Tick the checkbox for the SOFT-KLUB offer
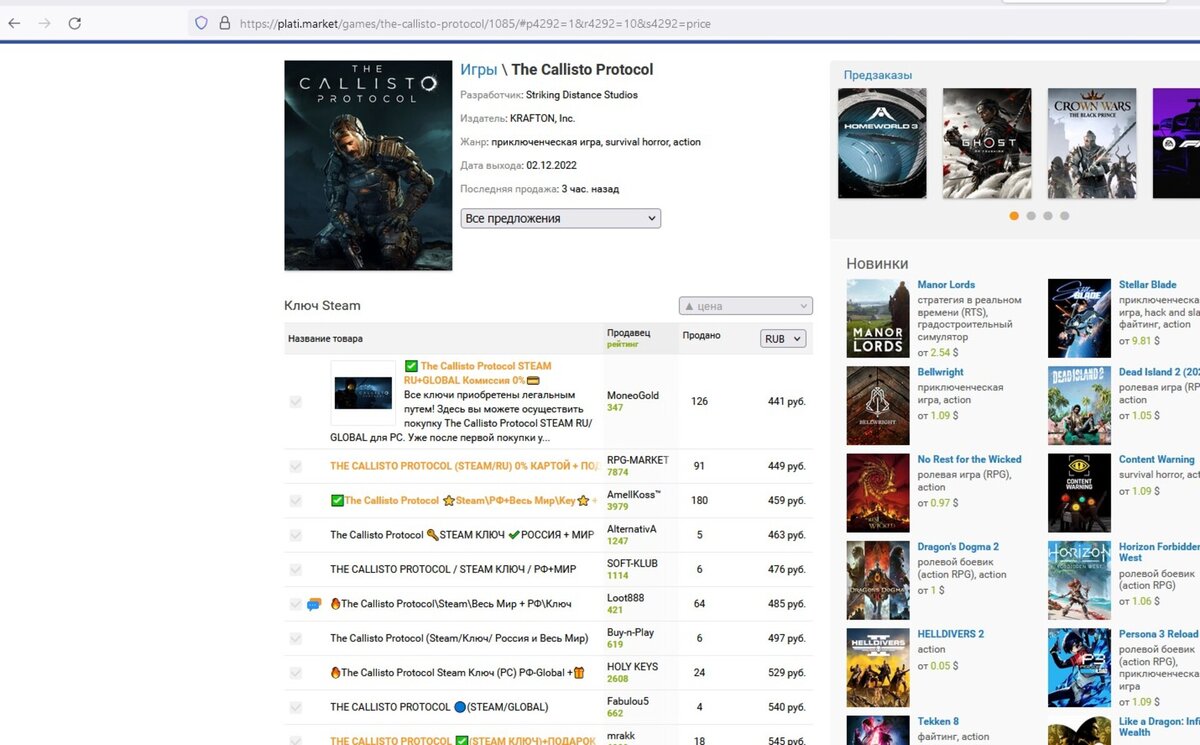 pos(295,570)
